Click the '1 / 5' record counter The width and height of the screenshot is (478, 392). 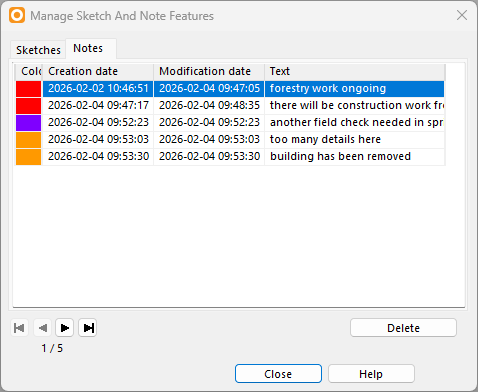[x=52, y=348]
